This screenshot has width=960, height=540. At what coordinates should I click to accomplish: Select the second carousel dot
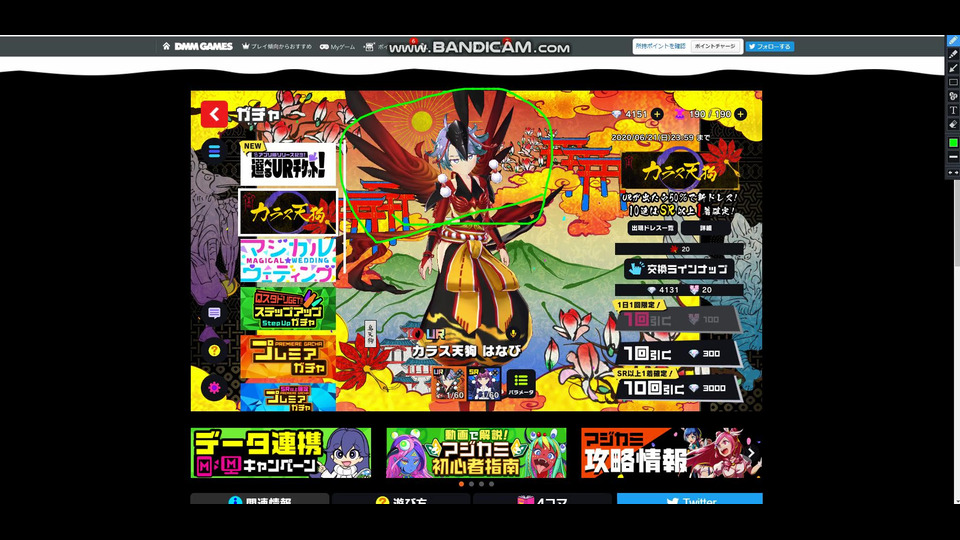[471, 484]
